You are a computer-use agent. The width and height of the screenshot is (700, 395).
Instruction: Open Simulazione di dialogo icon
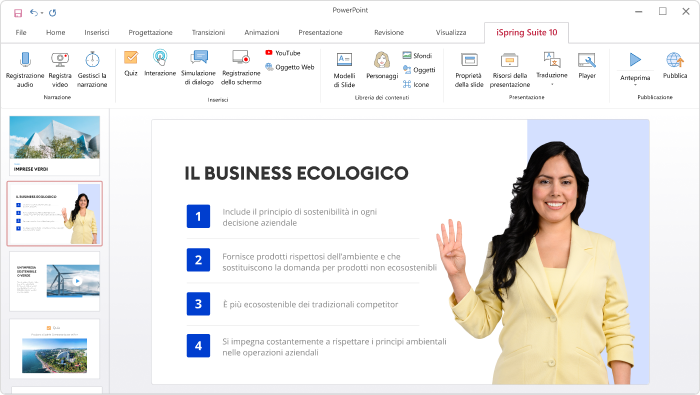coord(199,58)
